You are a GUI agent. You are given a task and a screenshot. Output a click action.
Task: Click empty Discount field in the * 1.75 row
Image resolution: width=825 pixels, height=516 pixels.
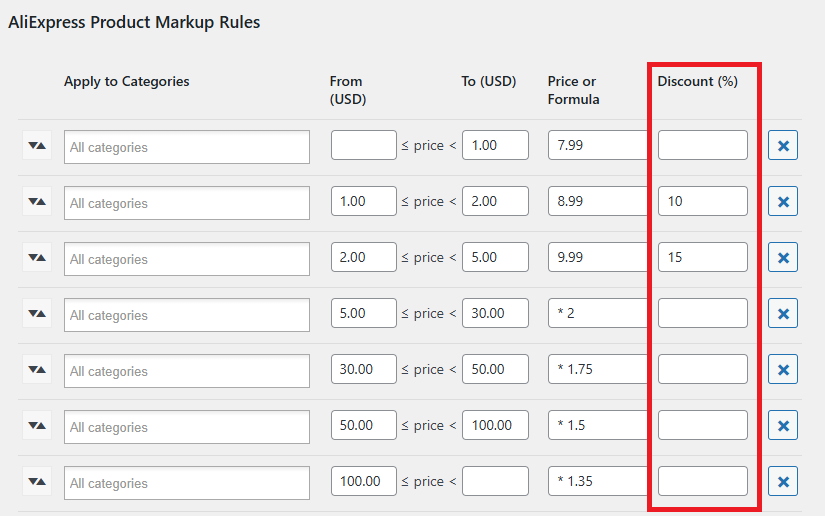[703, 369]
